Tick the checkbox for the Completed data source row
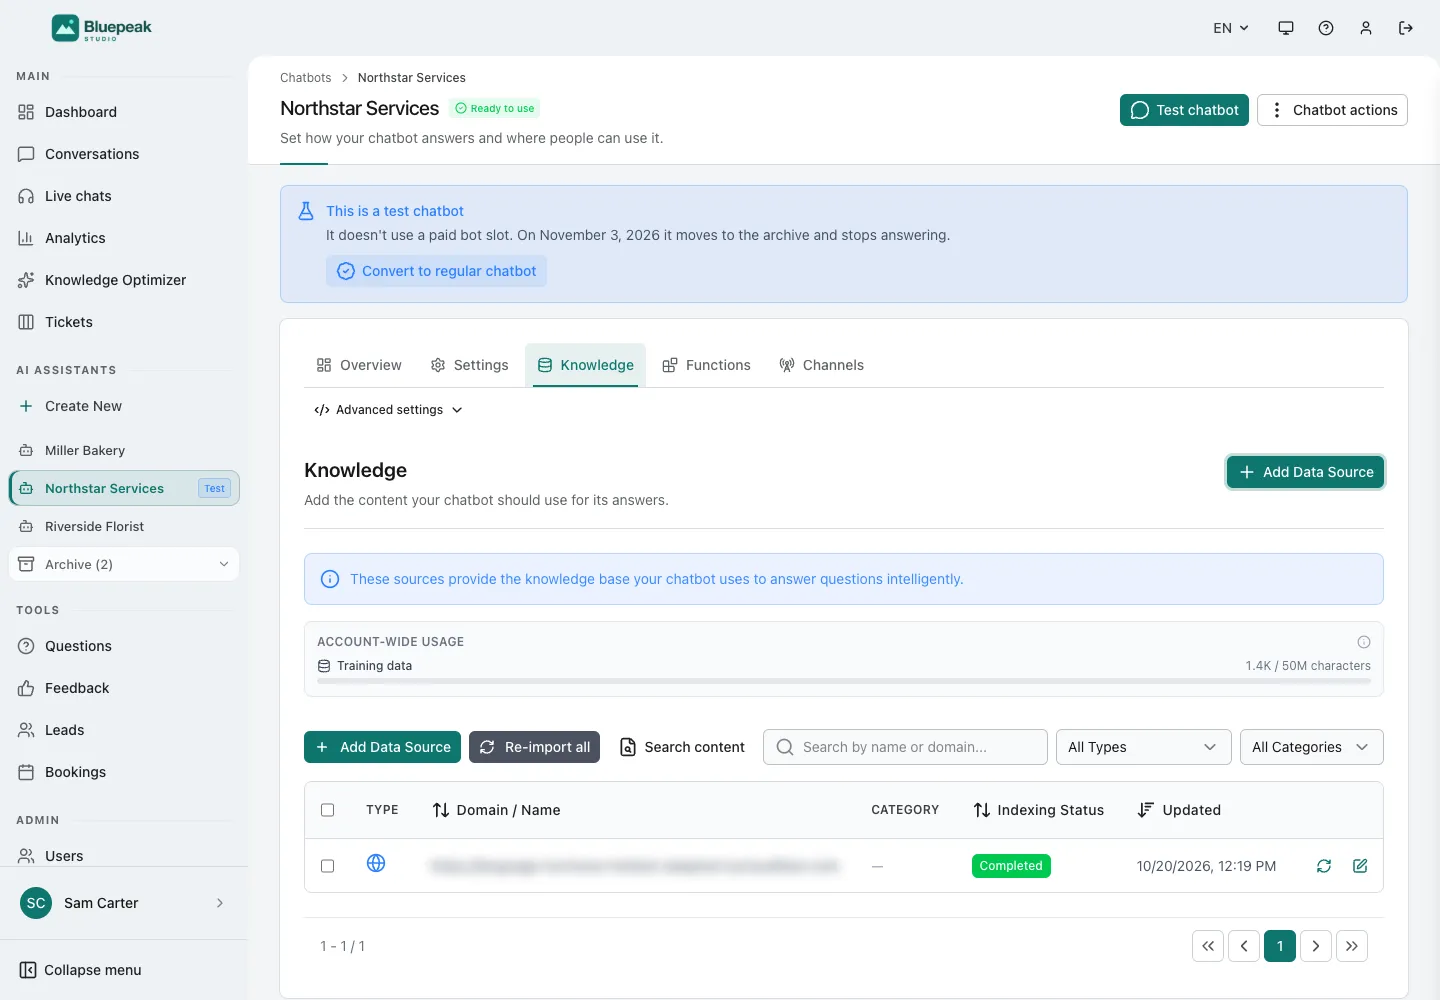The height and width of the screenshot is (1000, 1440). click(x=327, y=866)
